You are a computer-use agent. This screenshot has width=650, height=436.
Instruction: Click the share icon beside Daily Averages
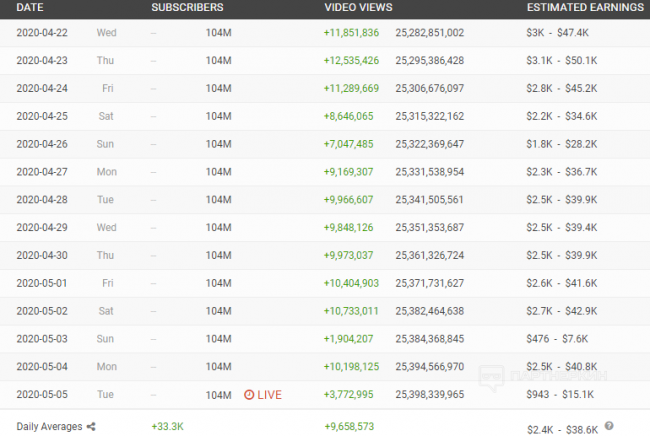[91, 426]
